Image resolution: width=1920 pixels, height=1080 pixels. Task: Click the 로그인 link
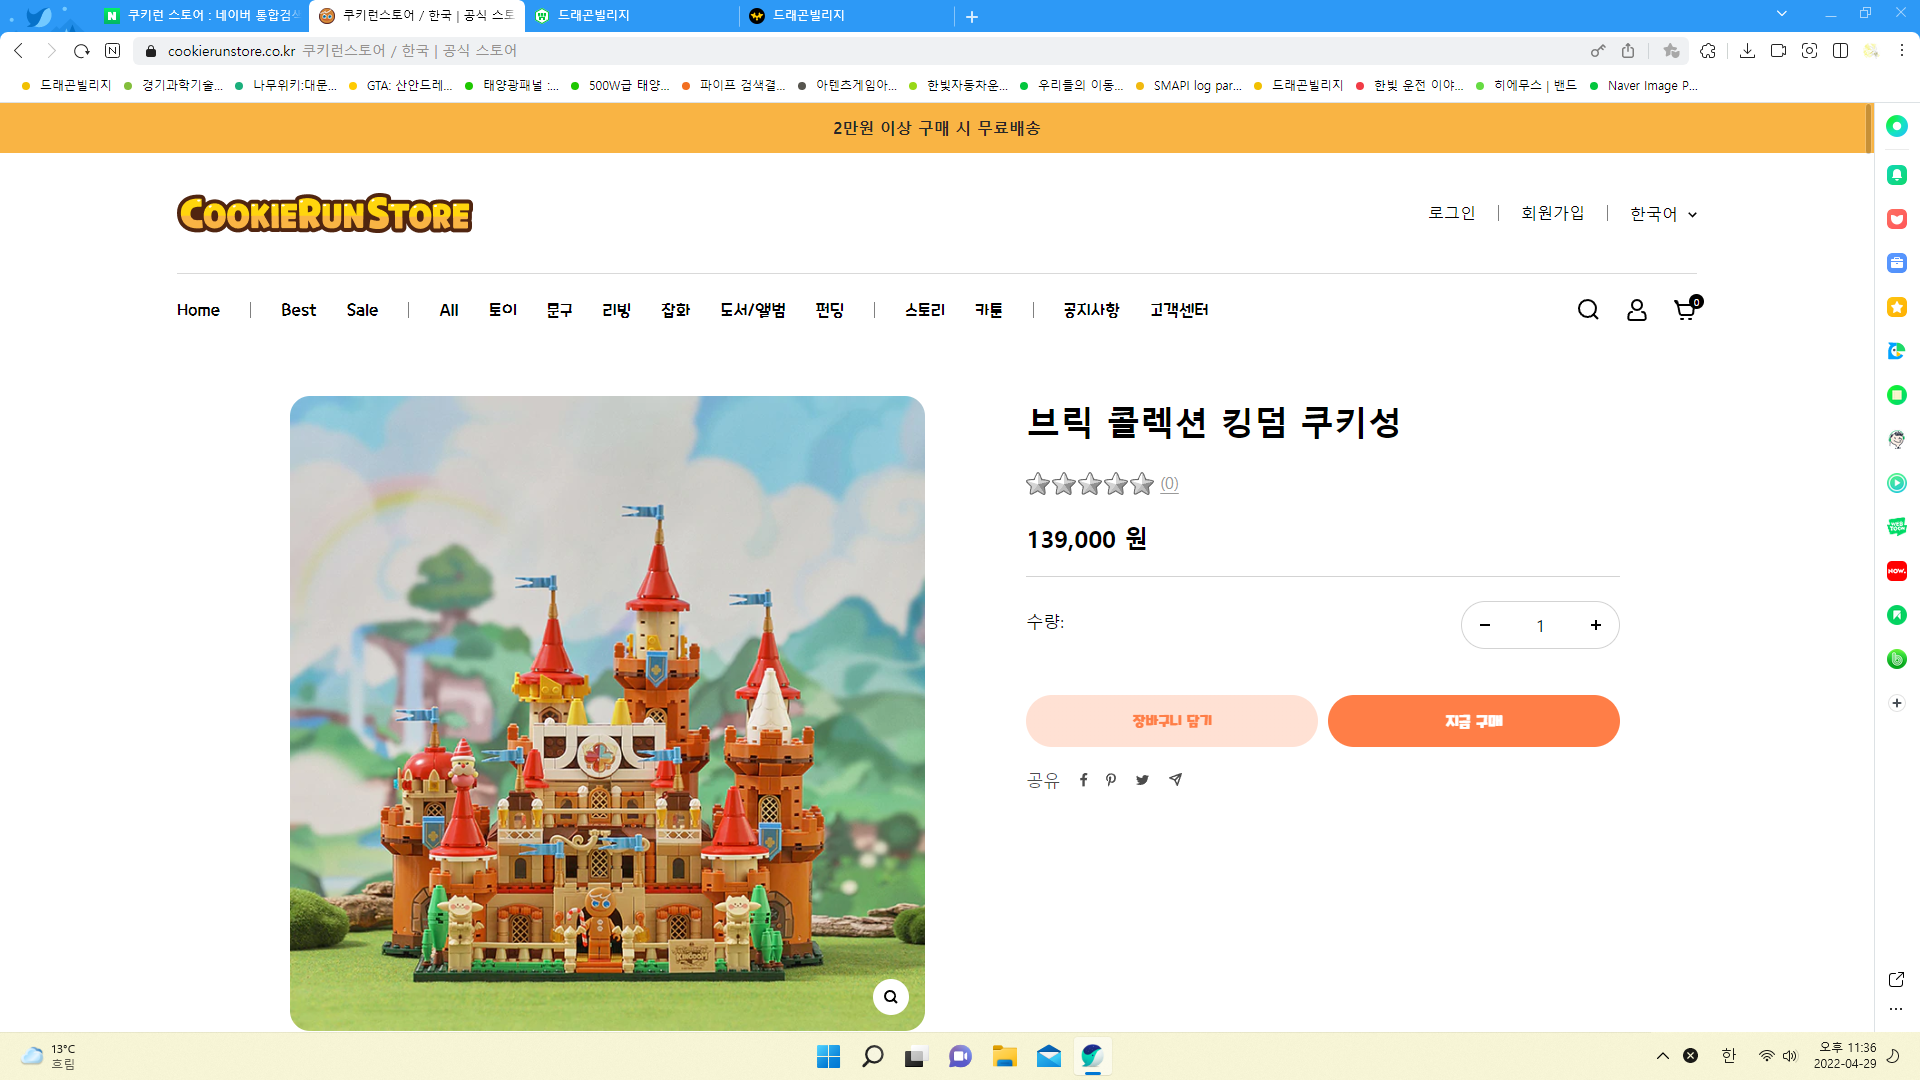click(x=1452, y=213)
